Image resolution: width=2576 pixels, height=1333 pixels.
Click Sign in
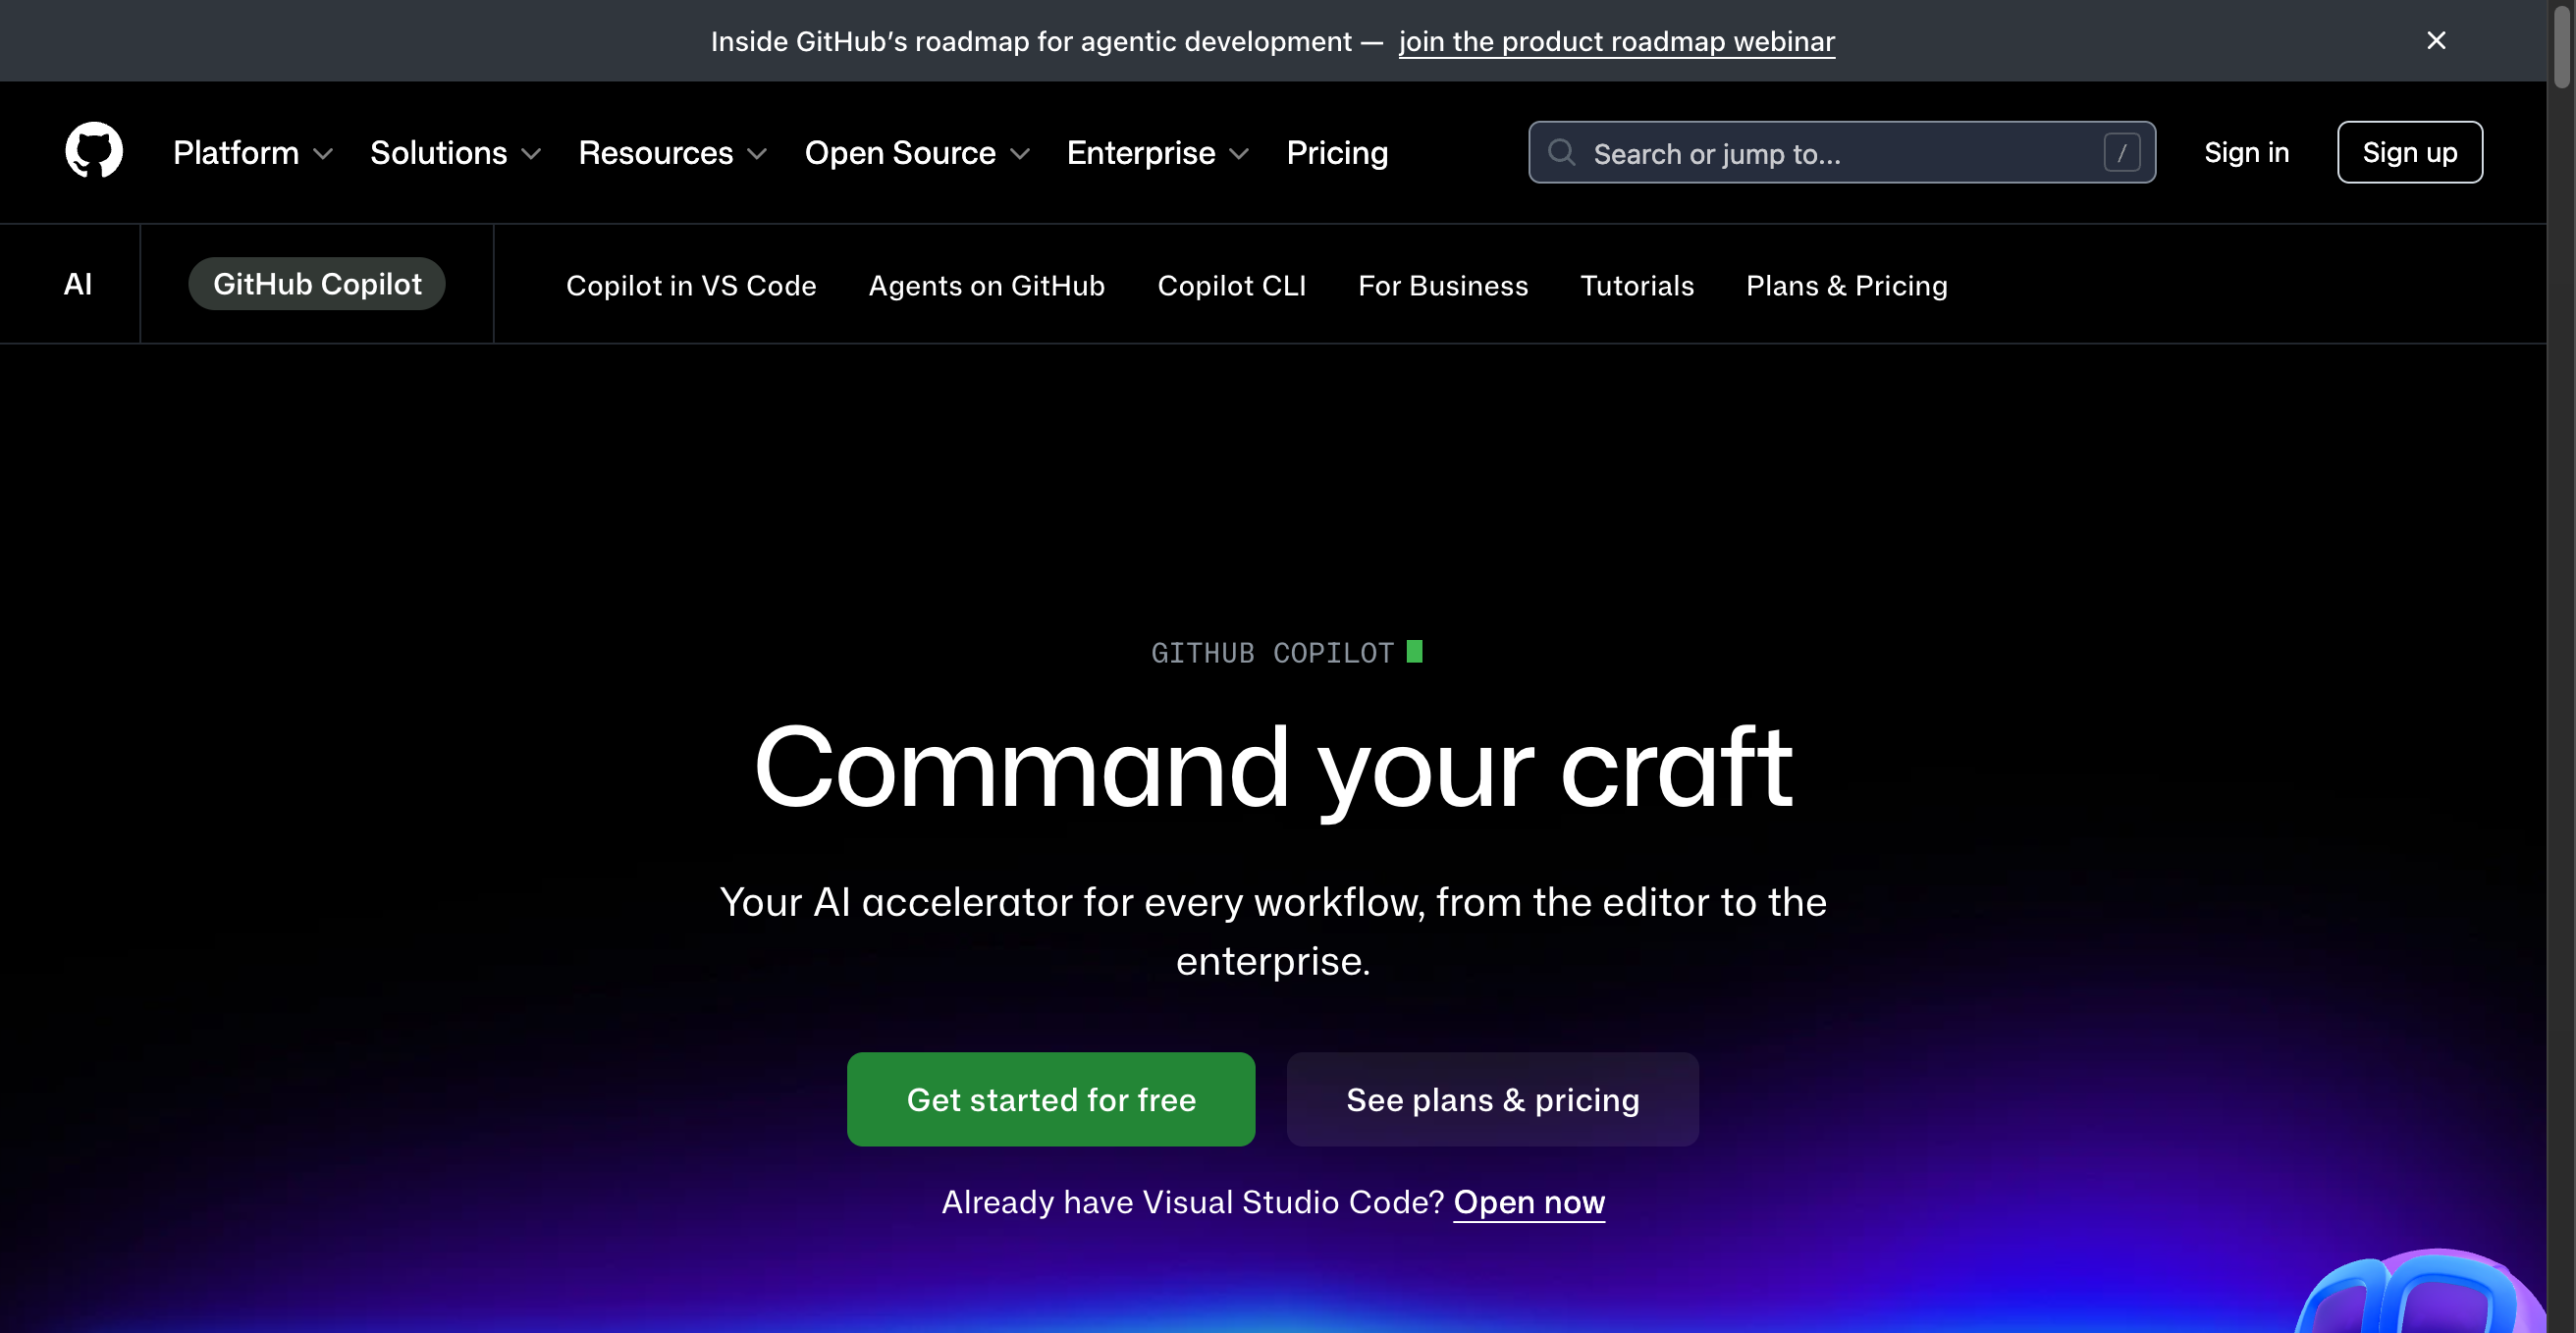[x=2246, y=153]
